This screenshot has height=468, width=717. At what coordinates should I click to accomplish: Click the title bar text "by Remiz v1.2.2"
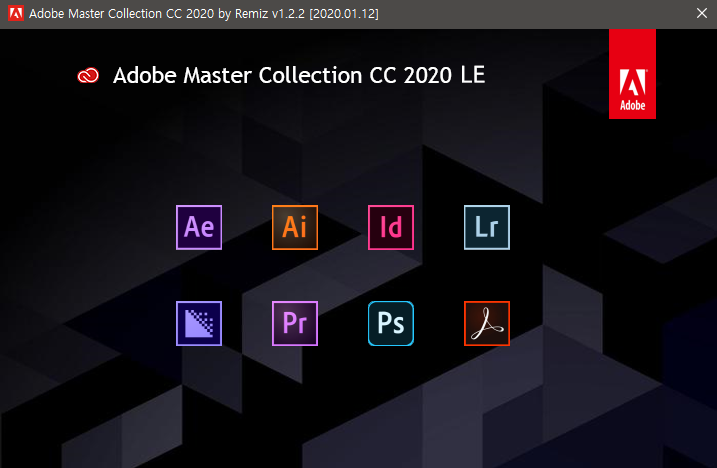click(262, 14)
